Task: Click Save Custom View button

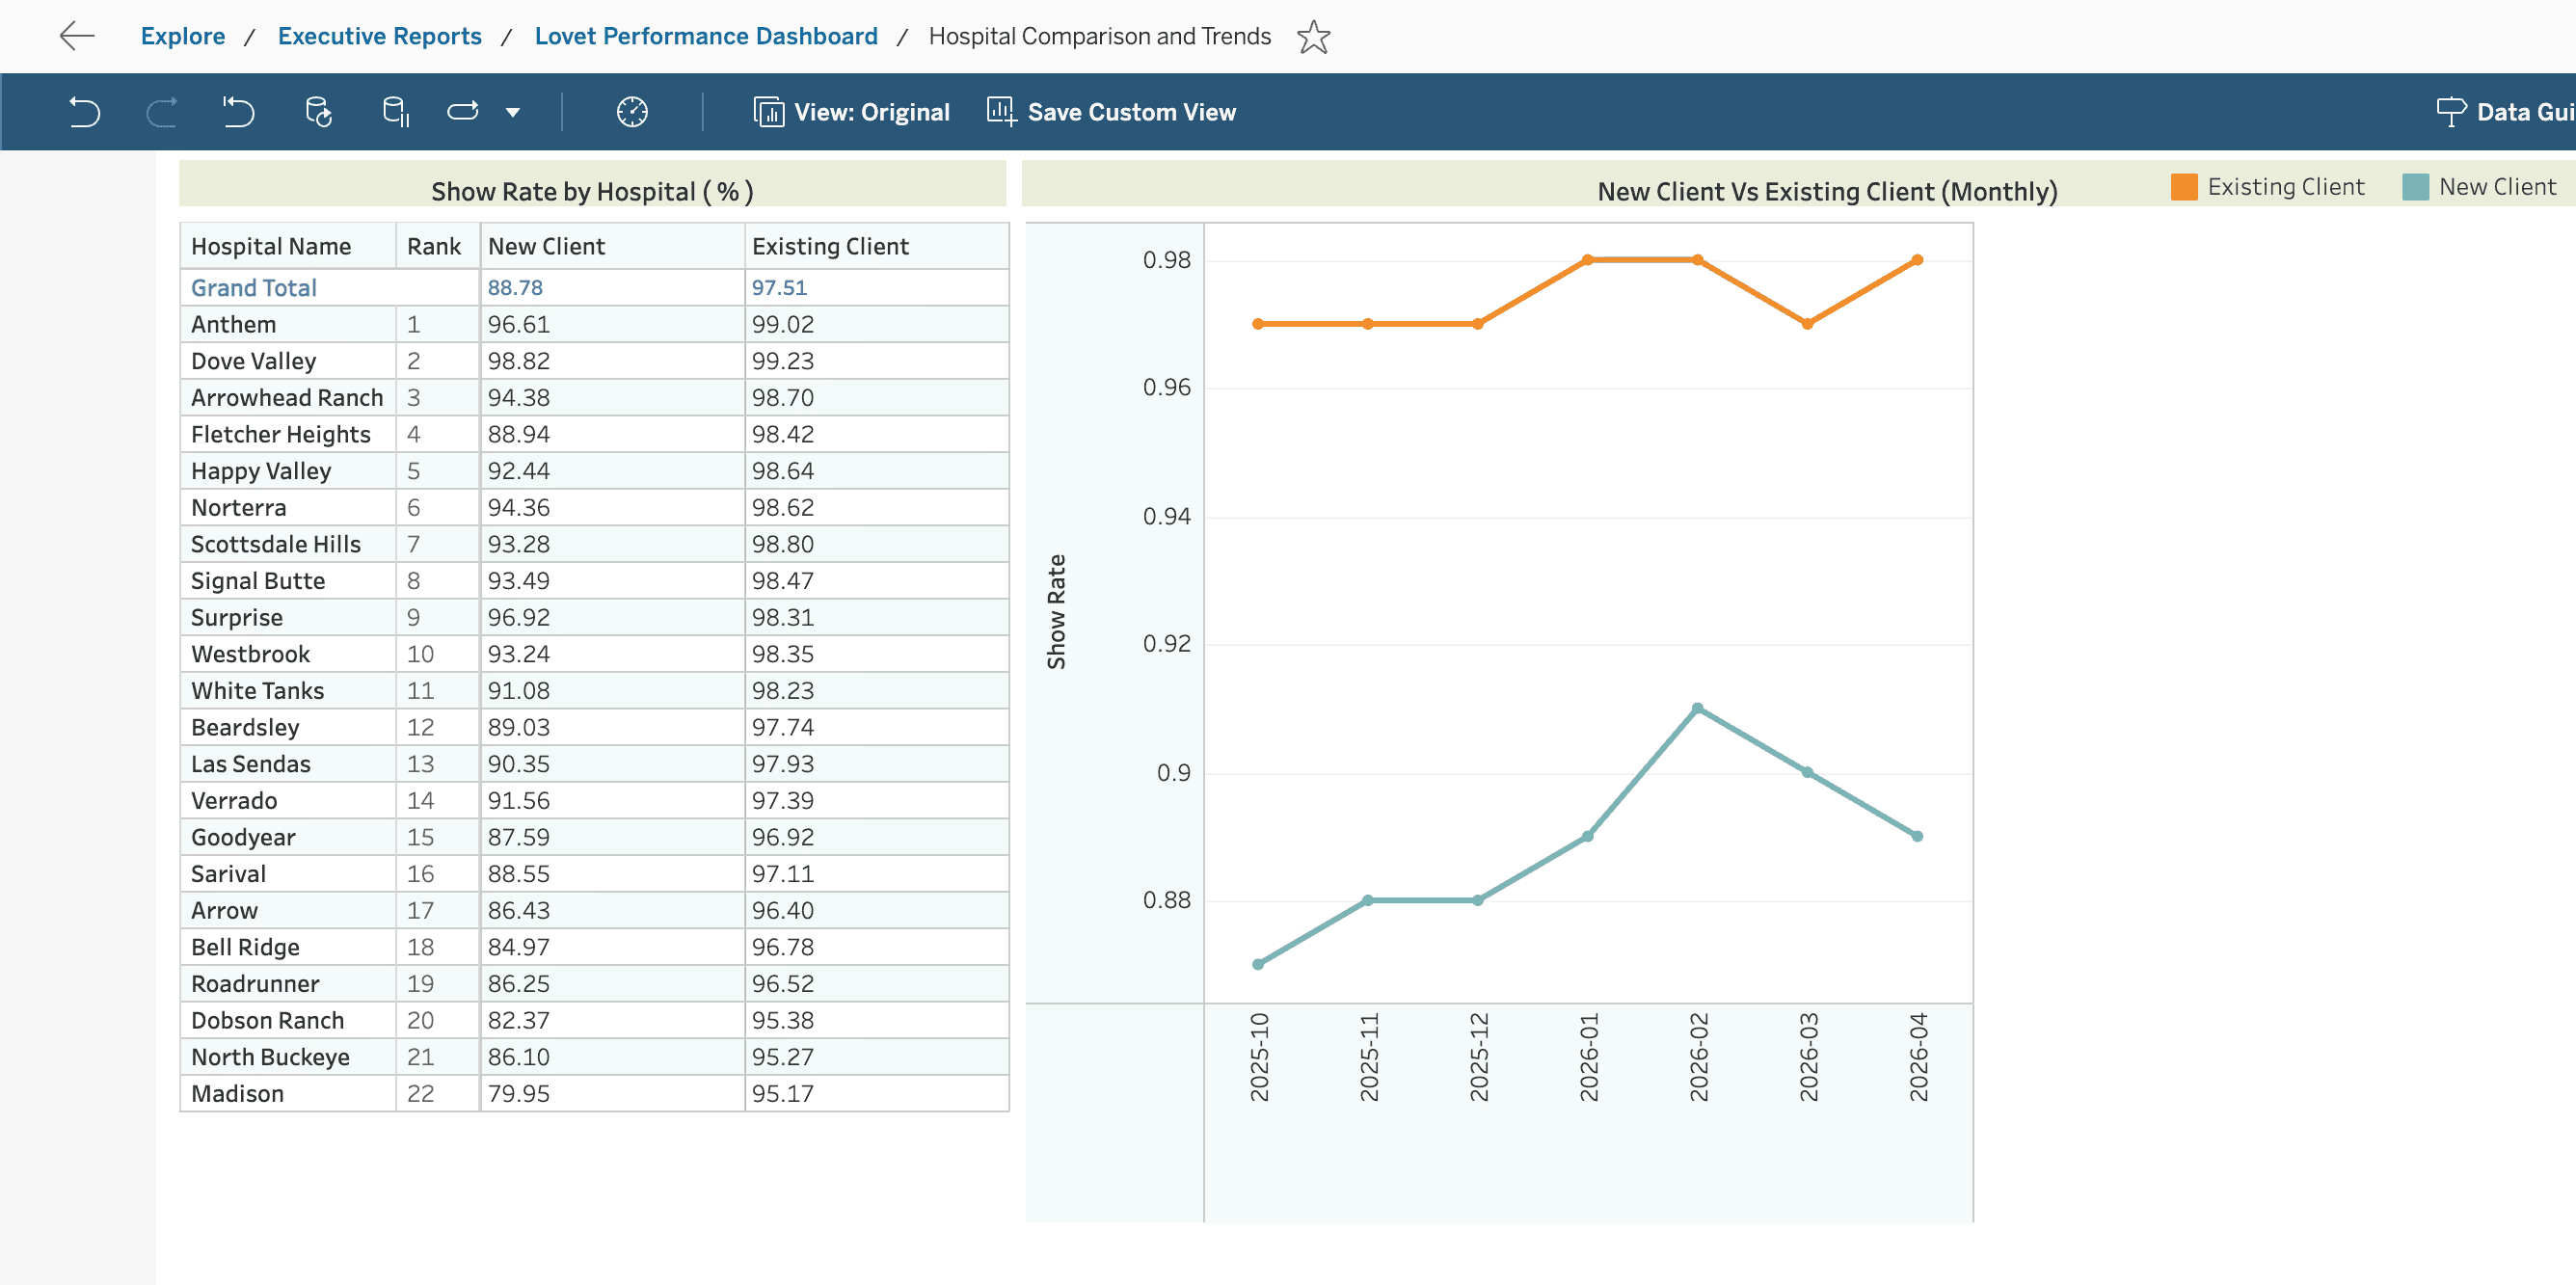Action: point(1112,112)
